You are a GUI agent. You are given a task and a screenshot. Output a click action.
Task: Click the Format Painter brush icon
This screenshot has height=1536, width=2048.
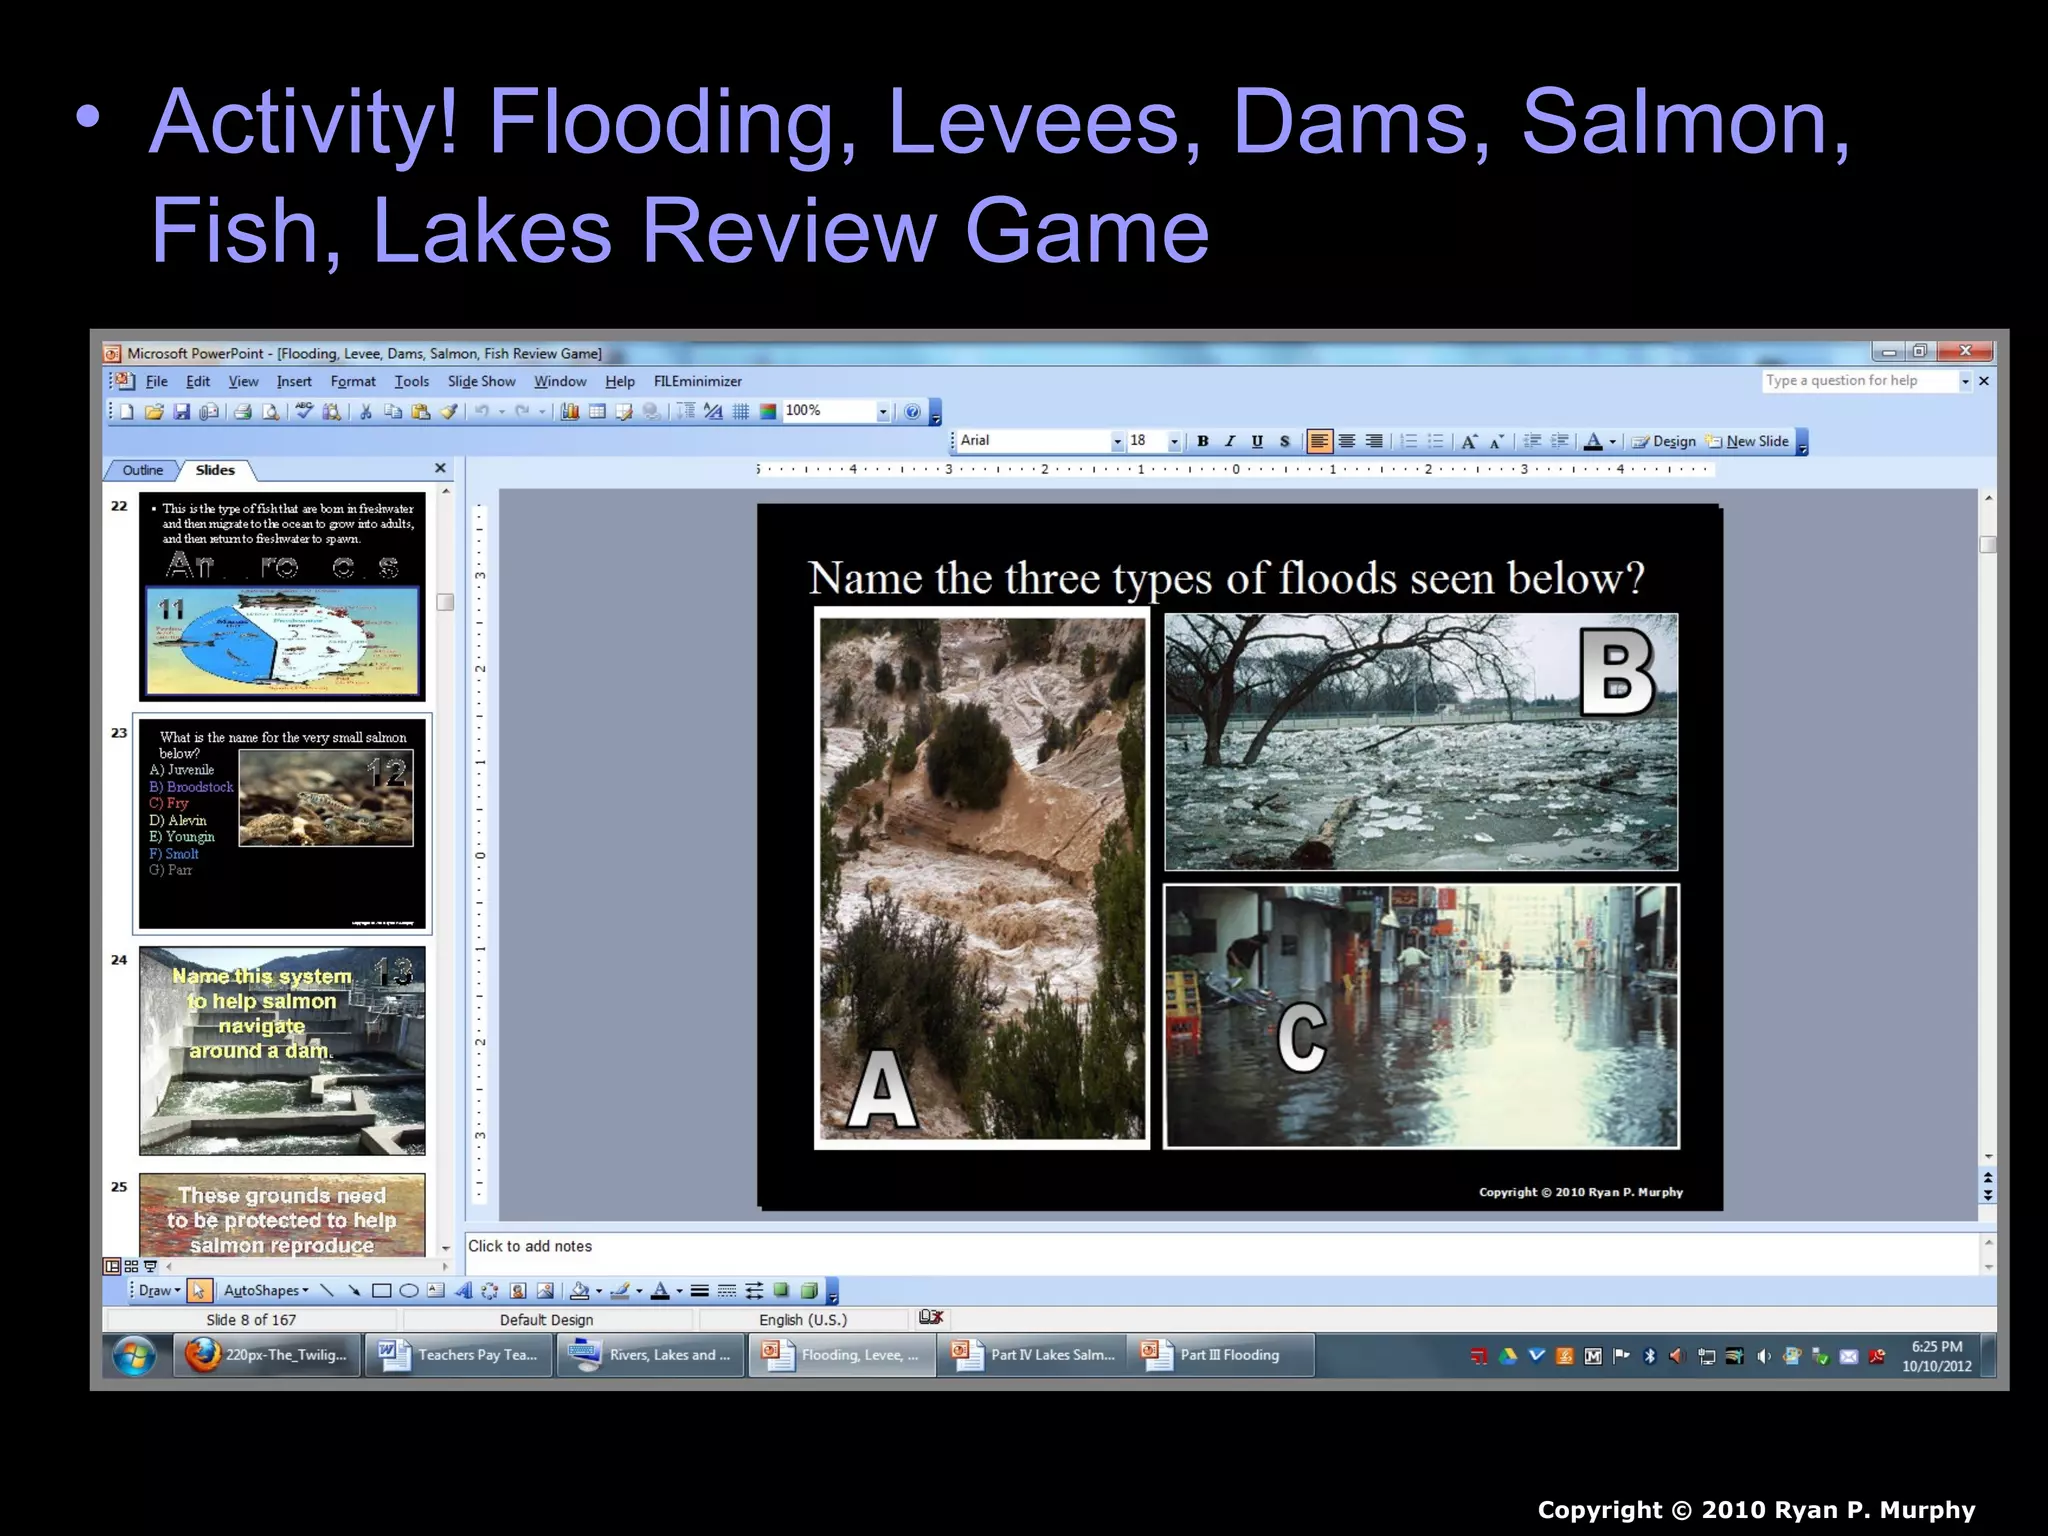click(449, 412)
